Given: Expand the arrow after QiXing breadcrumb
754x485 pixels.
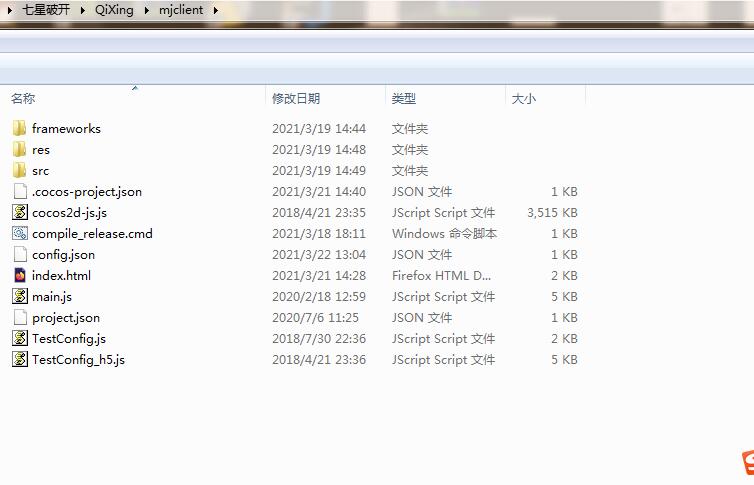Looking at the screenshot, I should pos(147,10).
